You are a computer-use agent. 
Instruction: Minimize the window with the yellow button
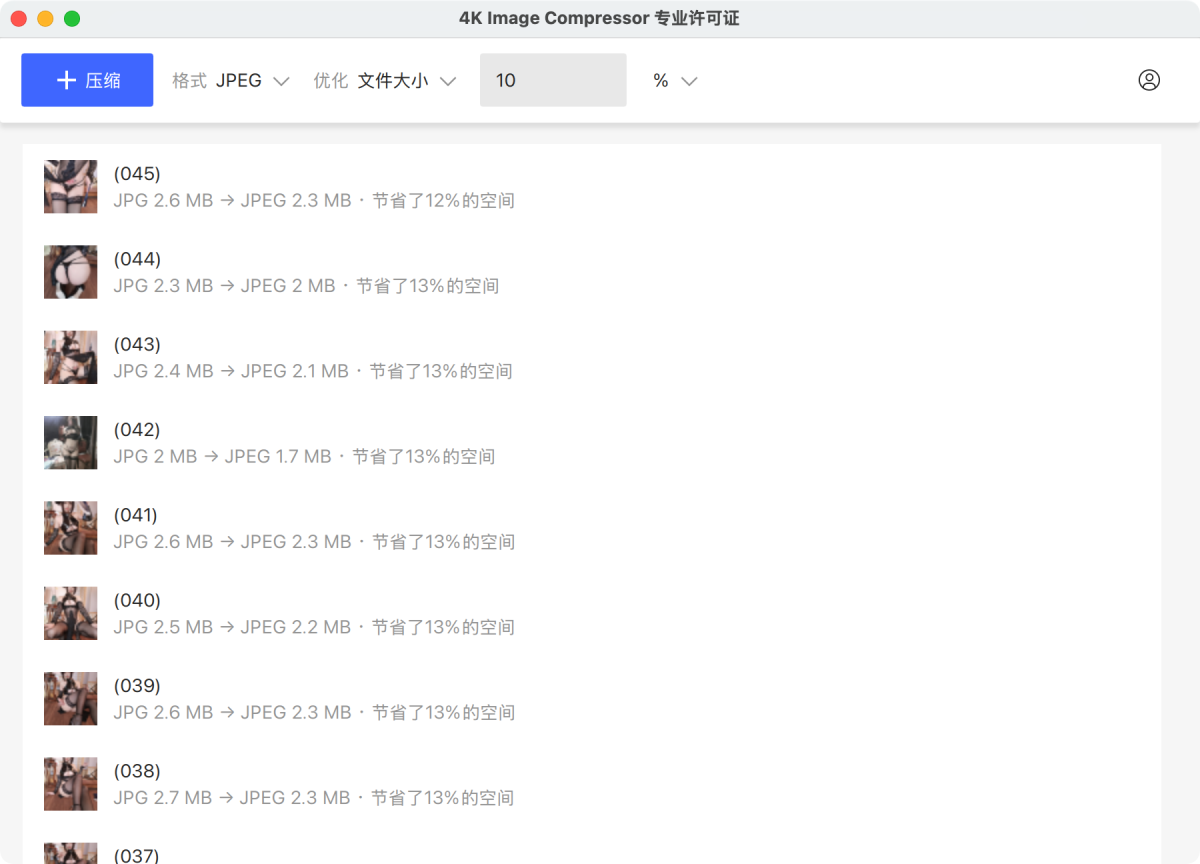pyautogui.click(x=45, y=19)
